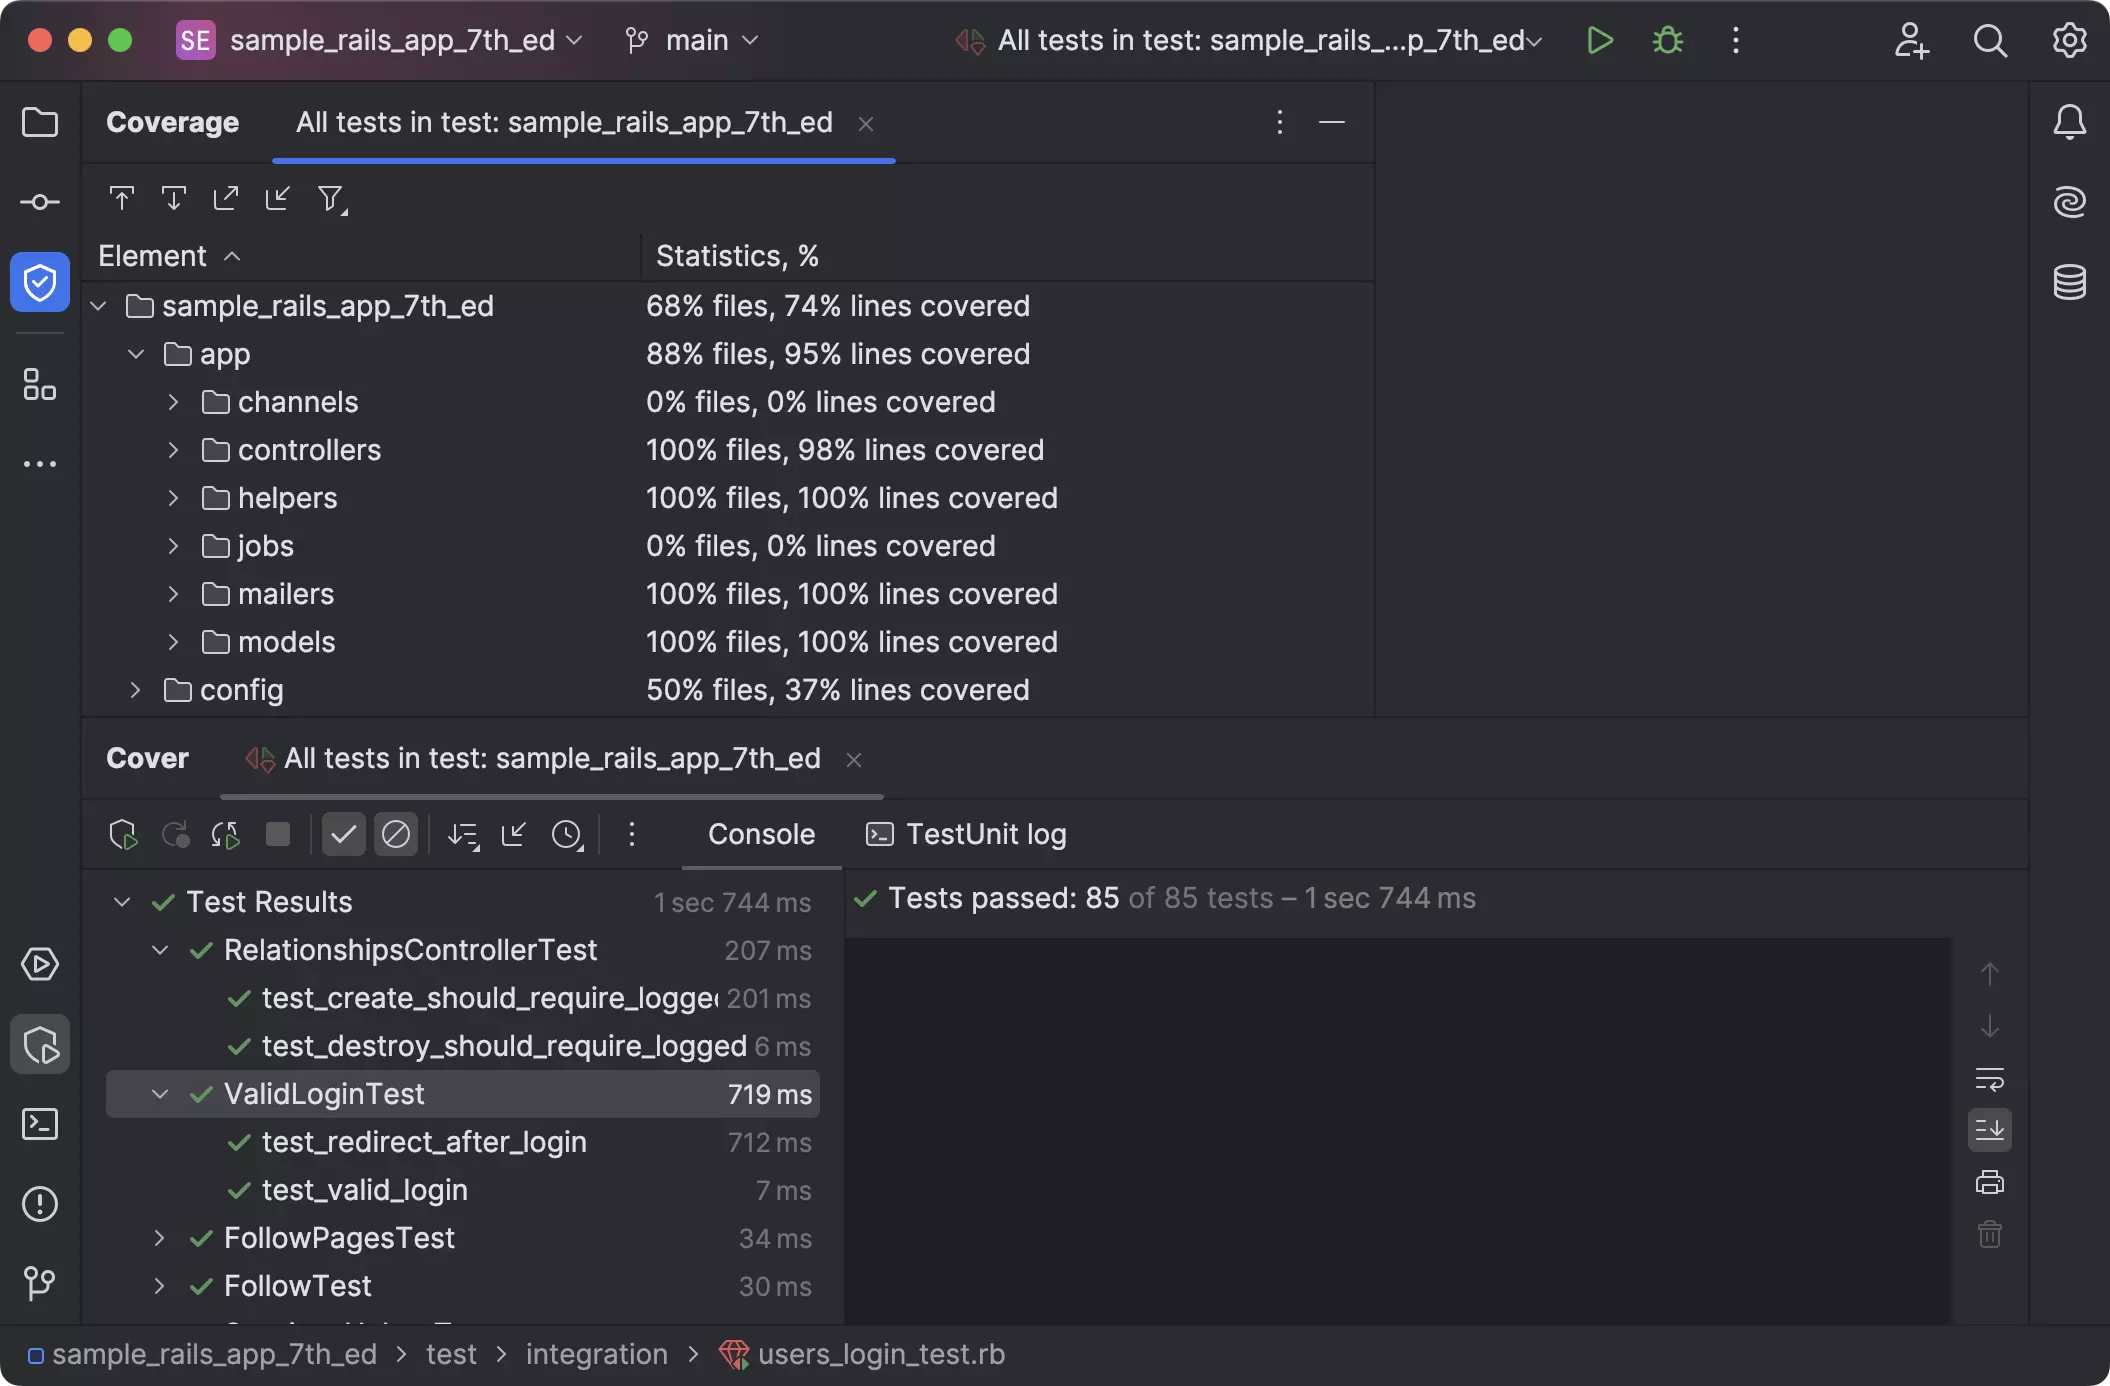This screenshot has width=2110, height=1386.
Task: Expand the controllers folder in coverage
Action: pos(173,450)
